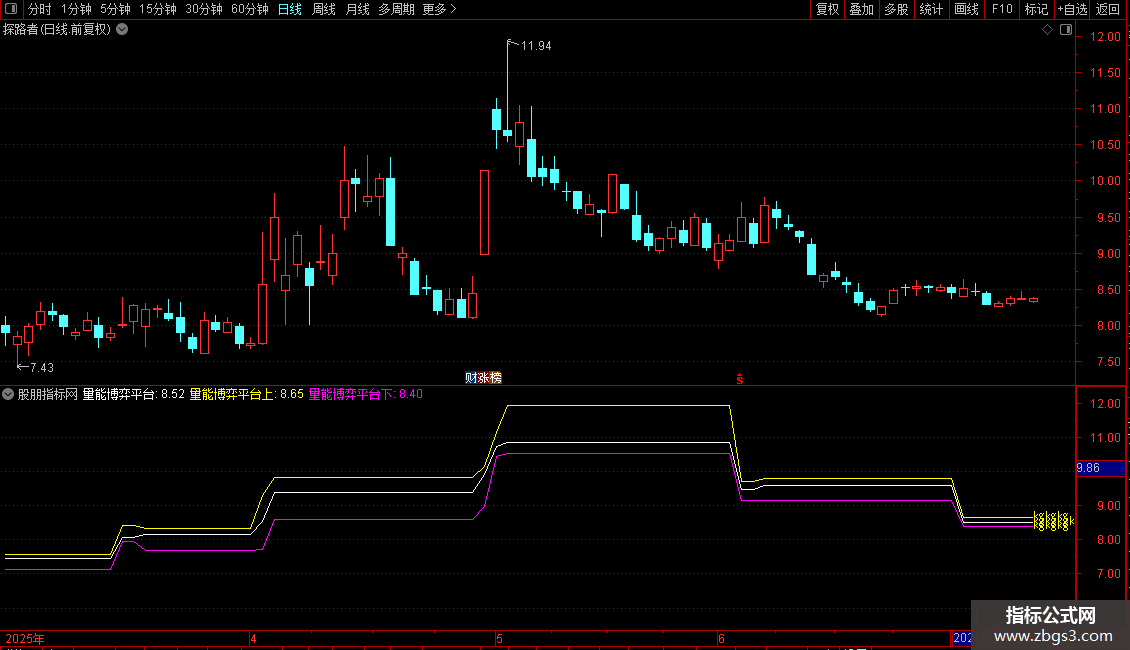Open the 多股 multi-stock view

coord(896,9)
